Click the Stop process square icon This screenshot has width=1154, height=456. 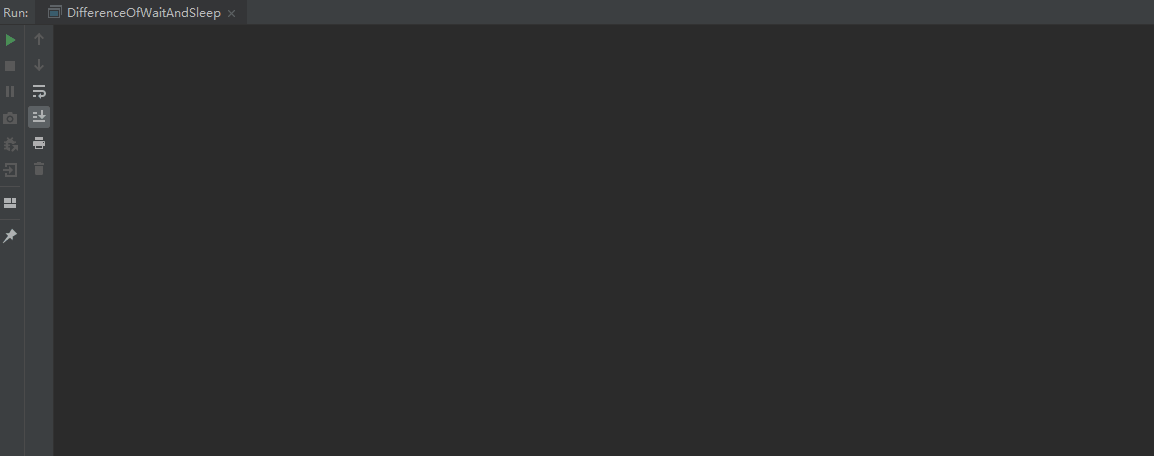pyautogui.click(x=10, y=65)
